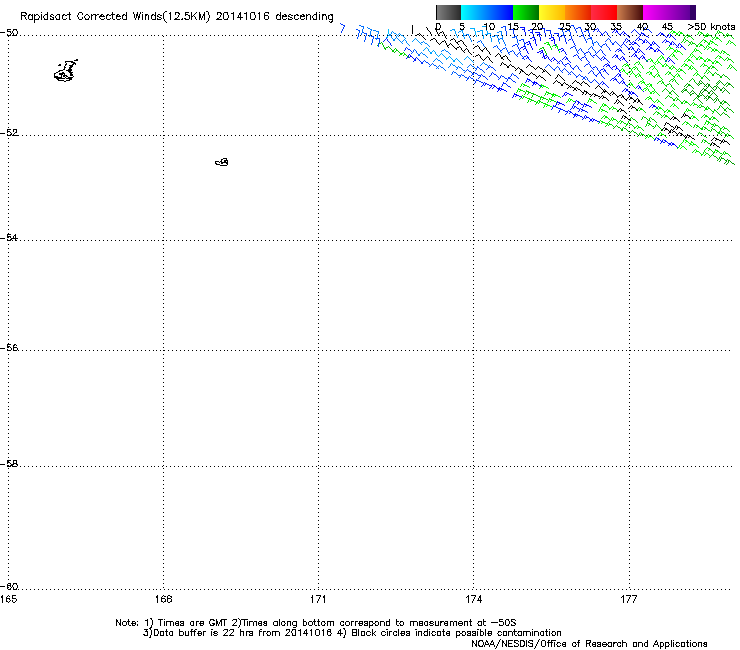Click the gray 0-5 knots legend swatch

pos(448,12)
